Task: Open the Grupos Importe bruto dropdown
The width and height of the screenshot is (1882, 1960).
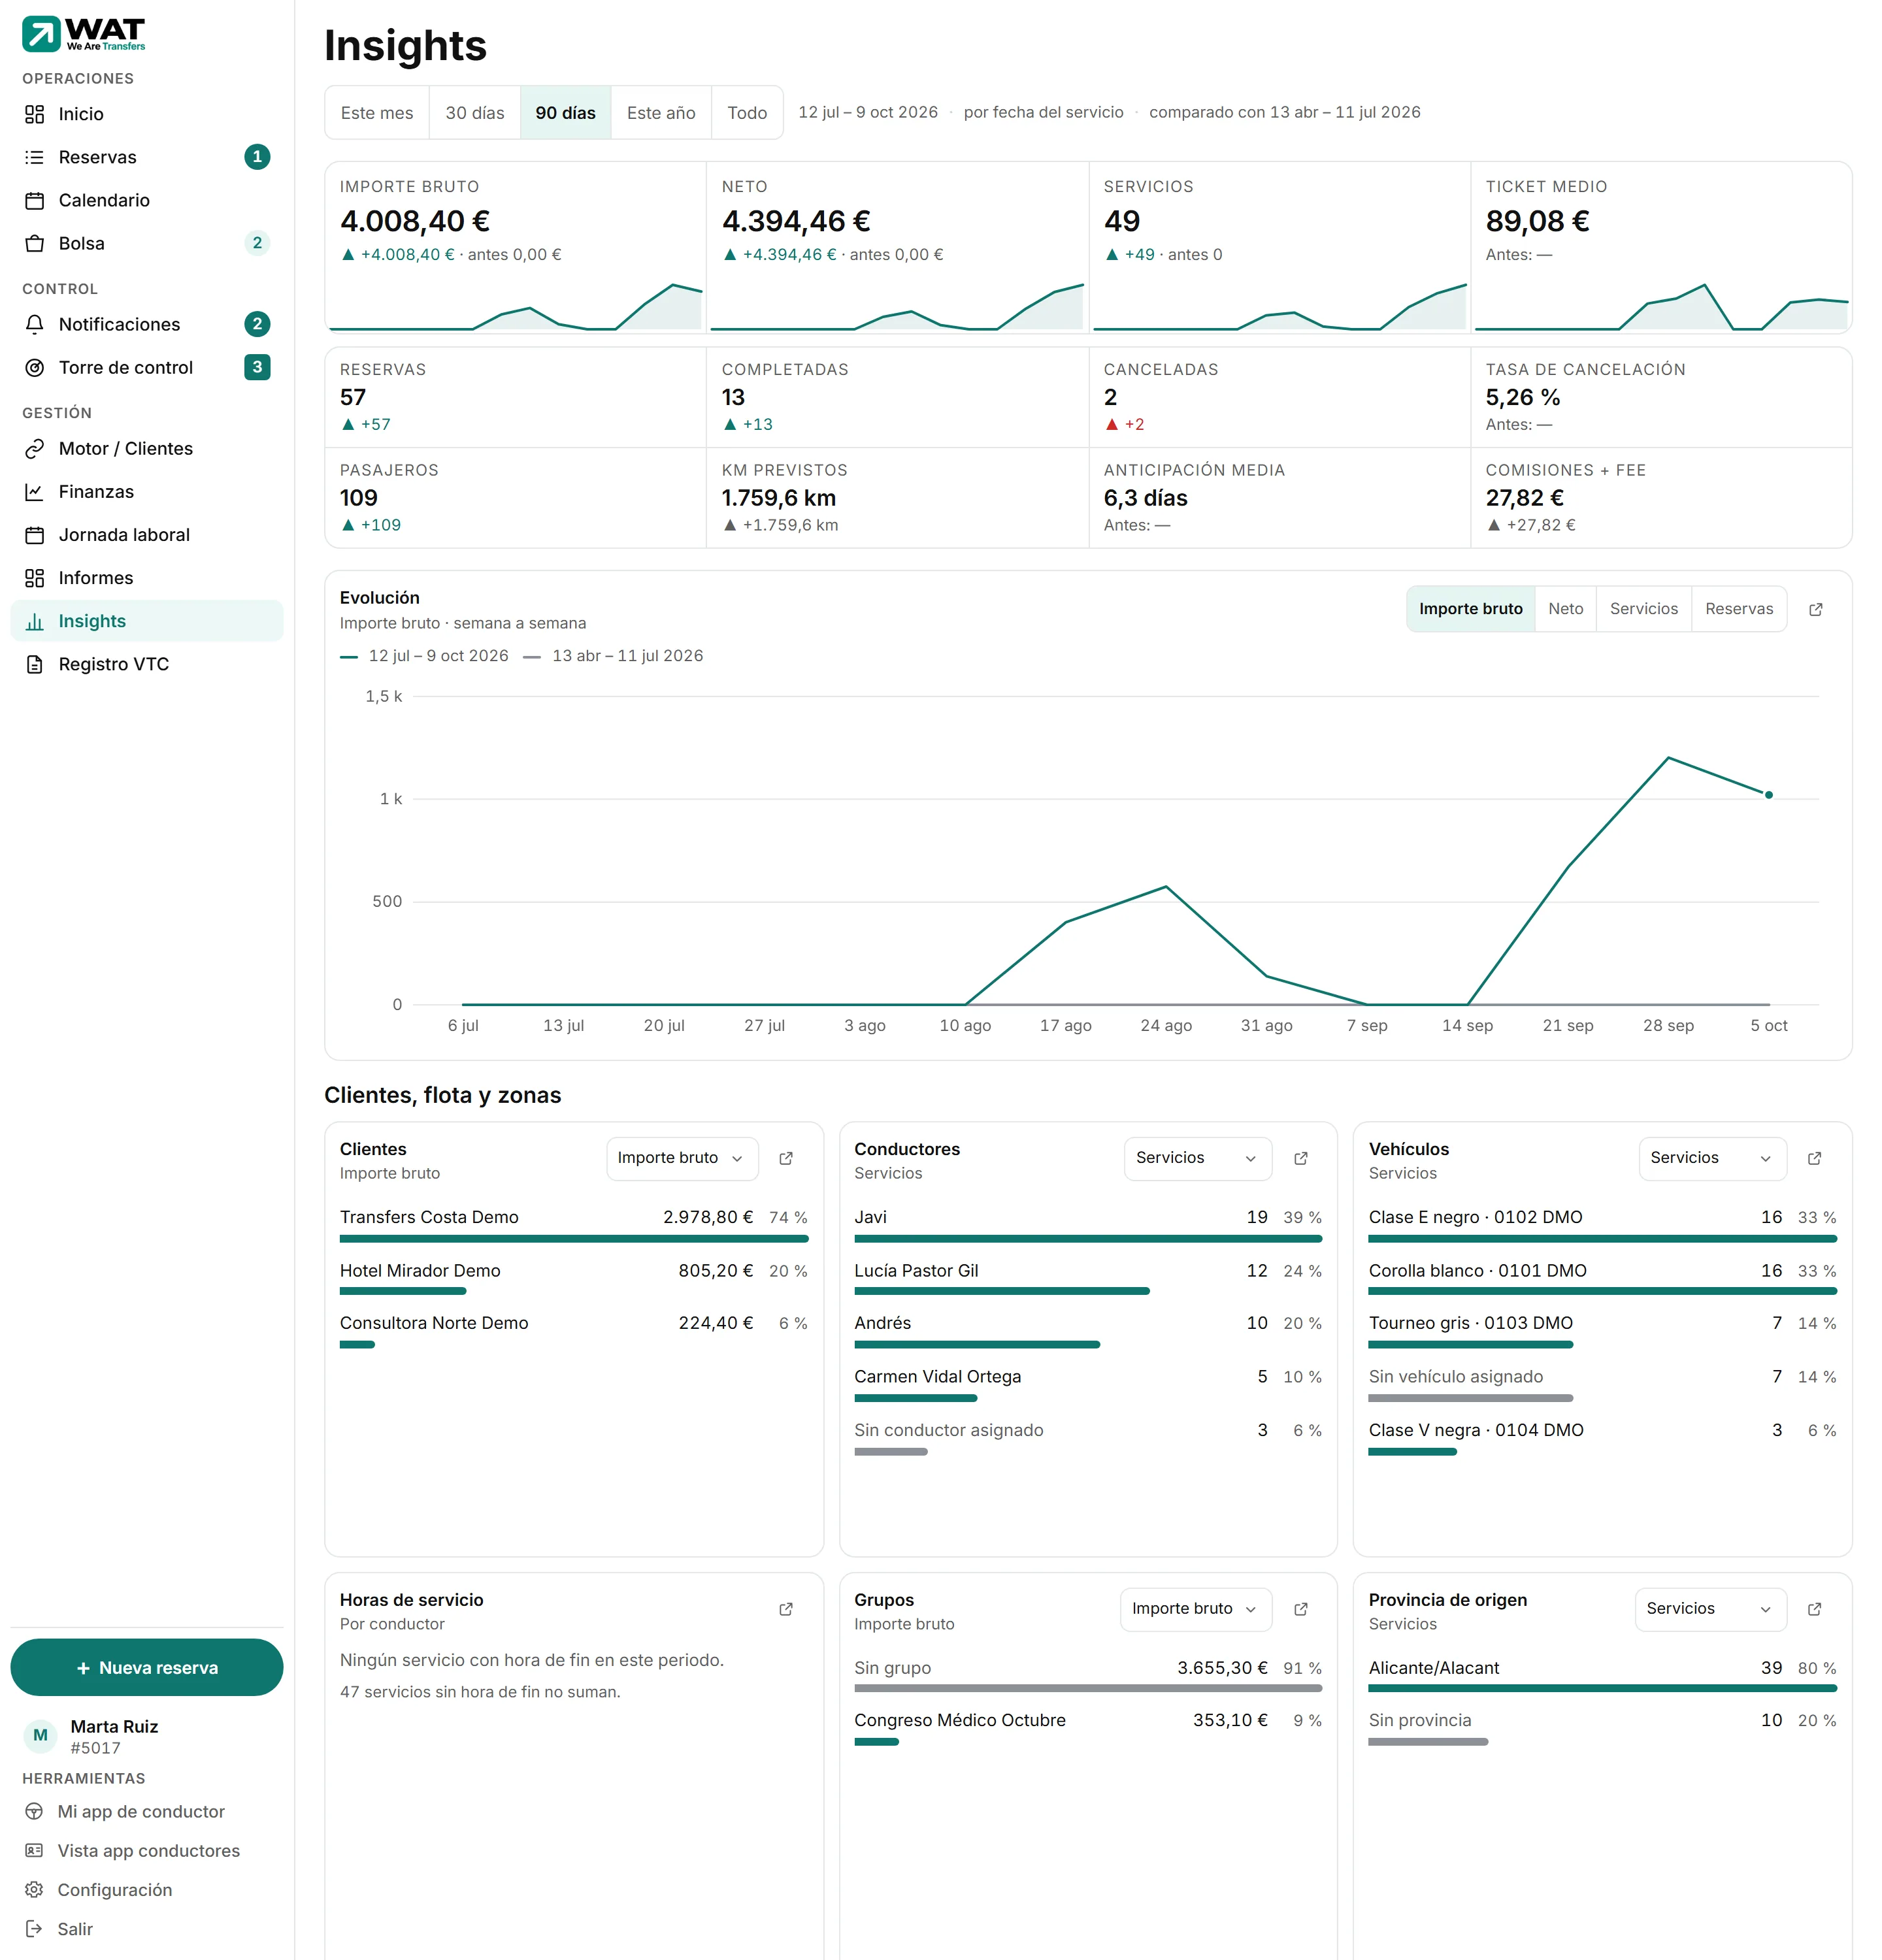Action: 1195,1609
